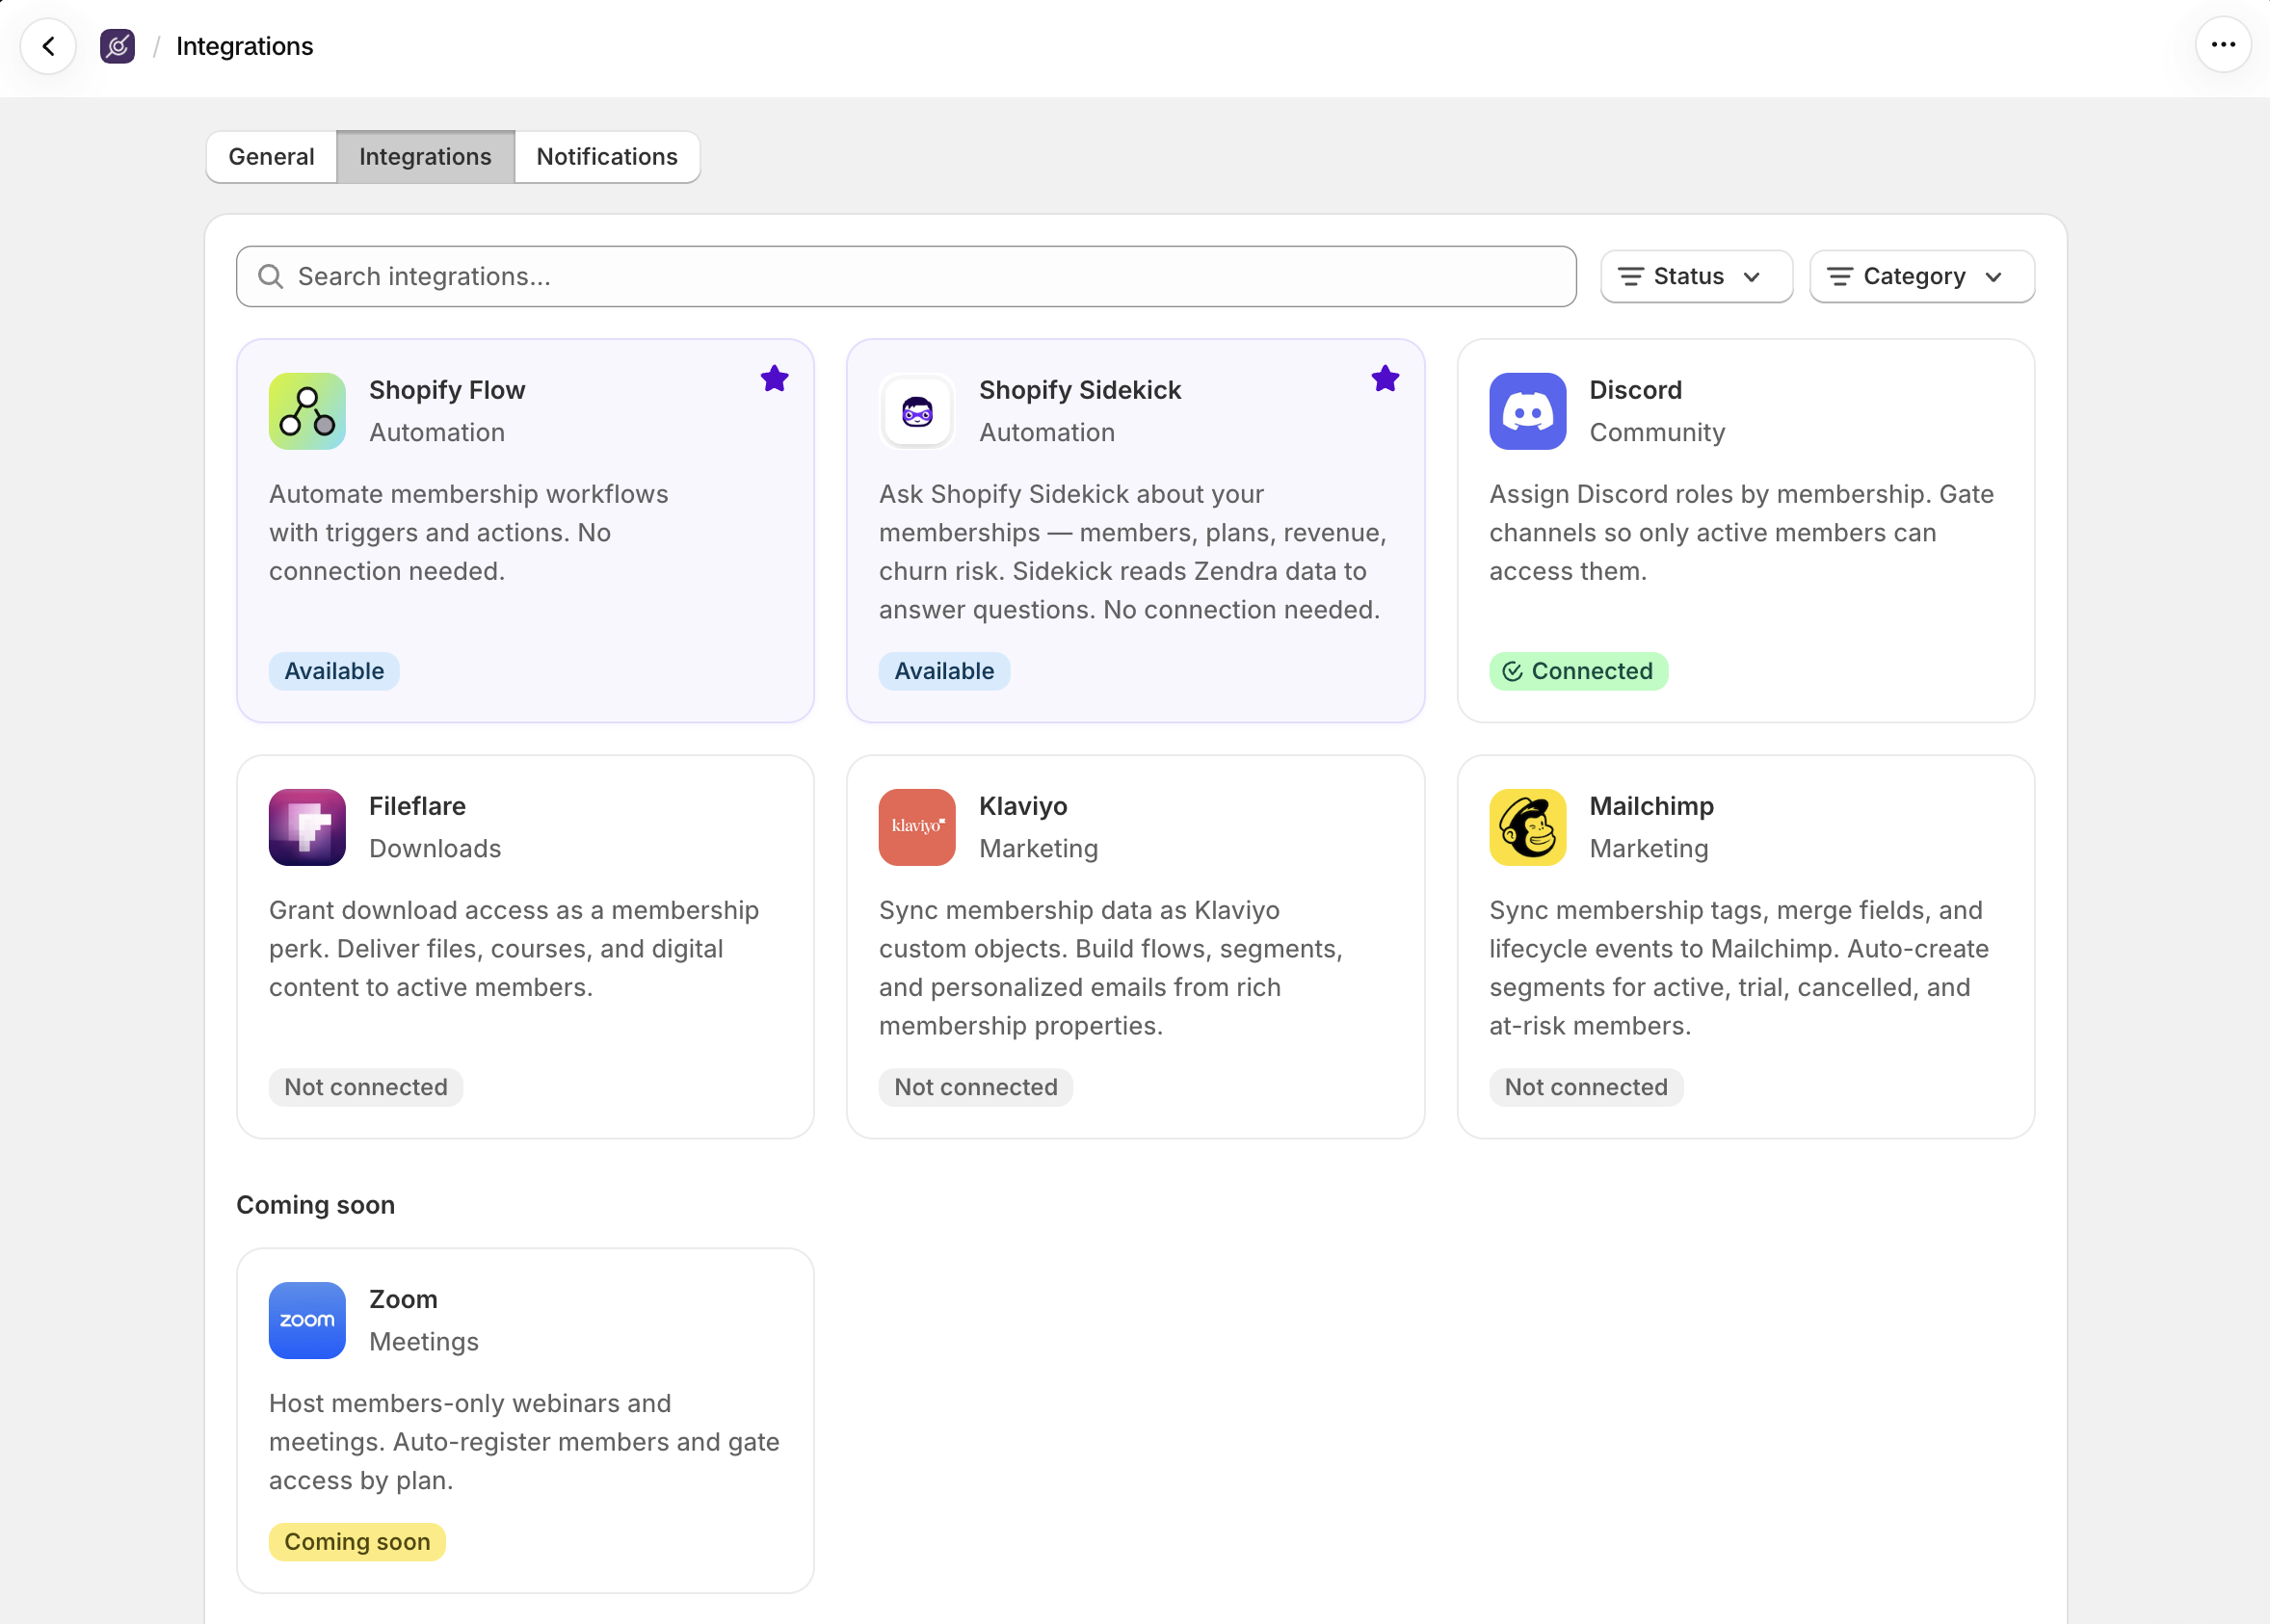Open the Fileflare card title
This screenshot has width=2270, height=1624.
417,806
